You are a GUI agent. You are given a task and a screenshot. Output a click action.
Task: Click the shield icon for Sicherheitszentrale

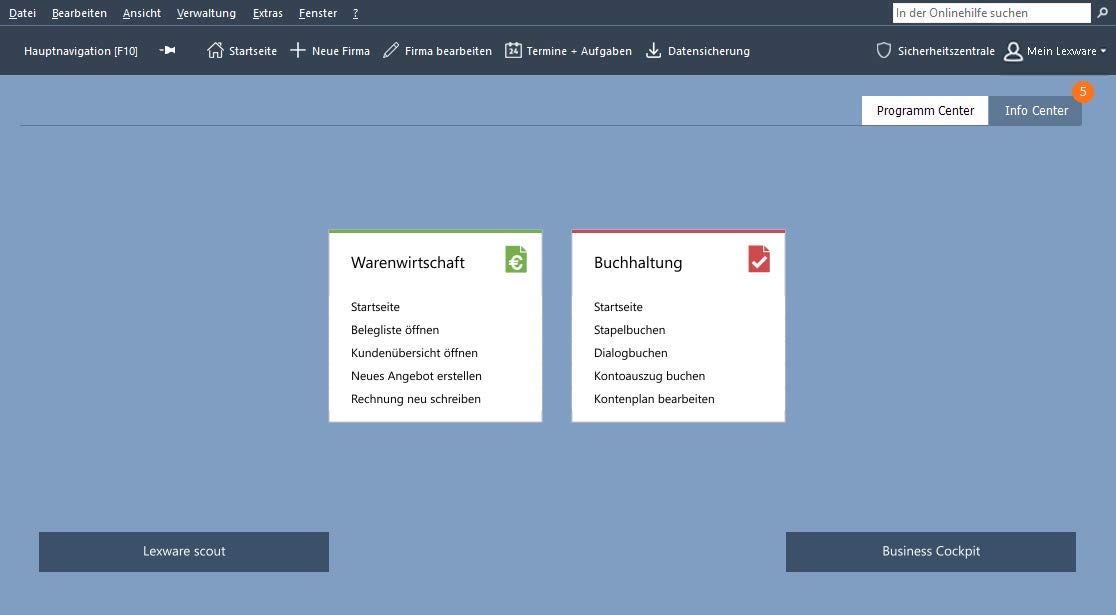(883, 50)
